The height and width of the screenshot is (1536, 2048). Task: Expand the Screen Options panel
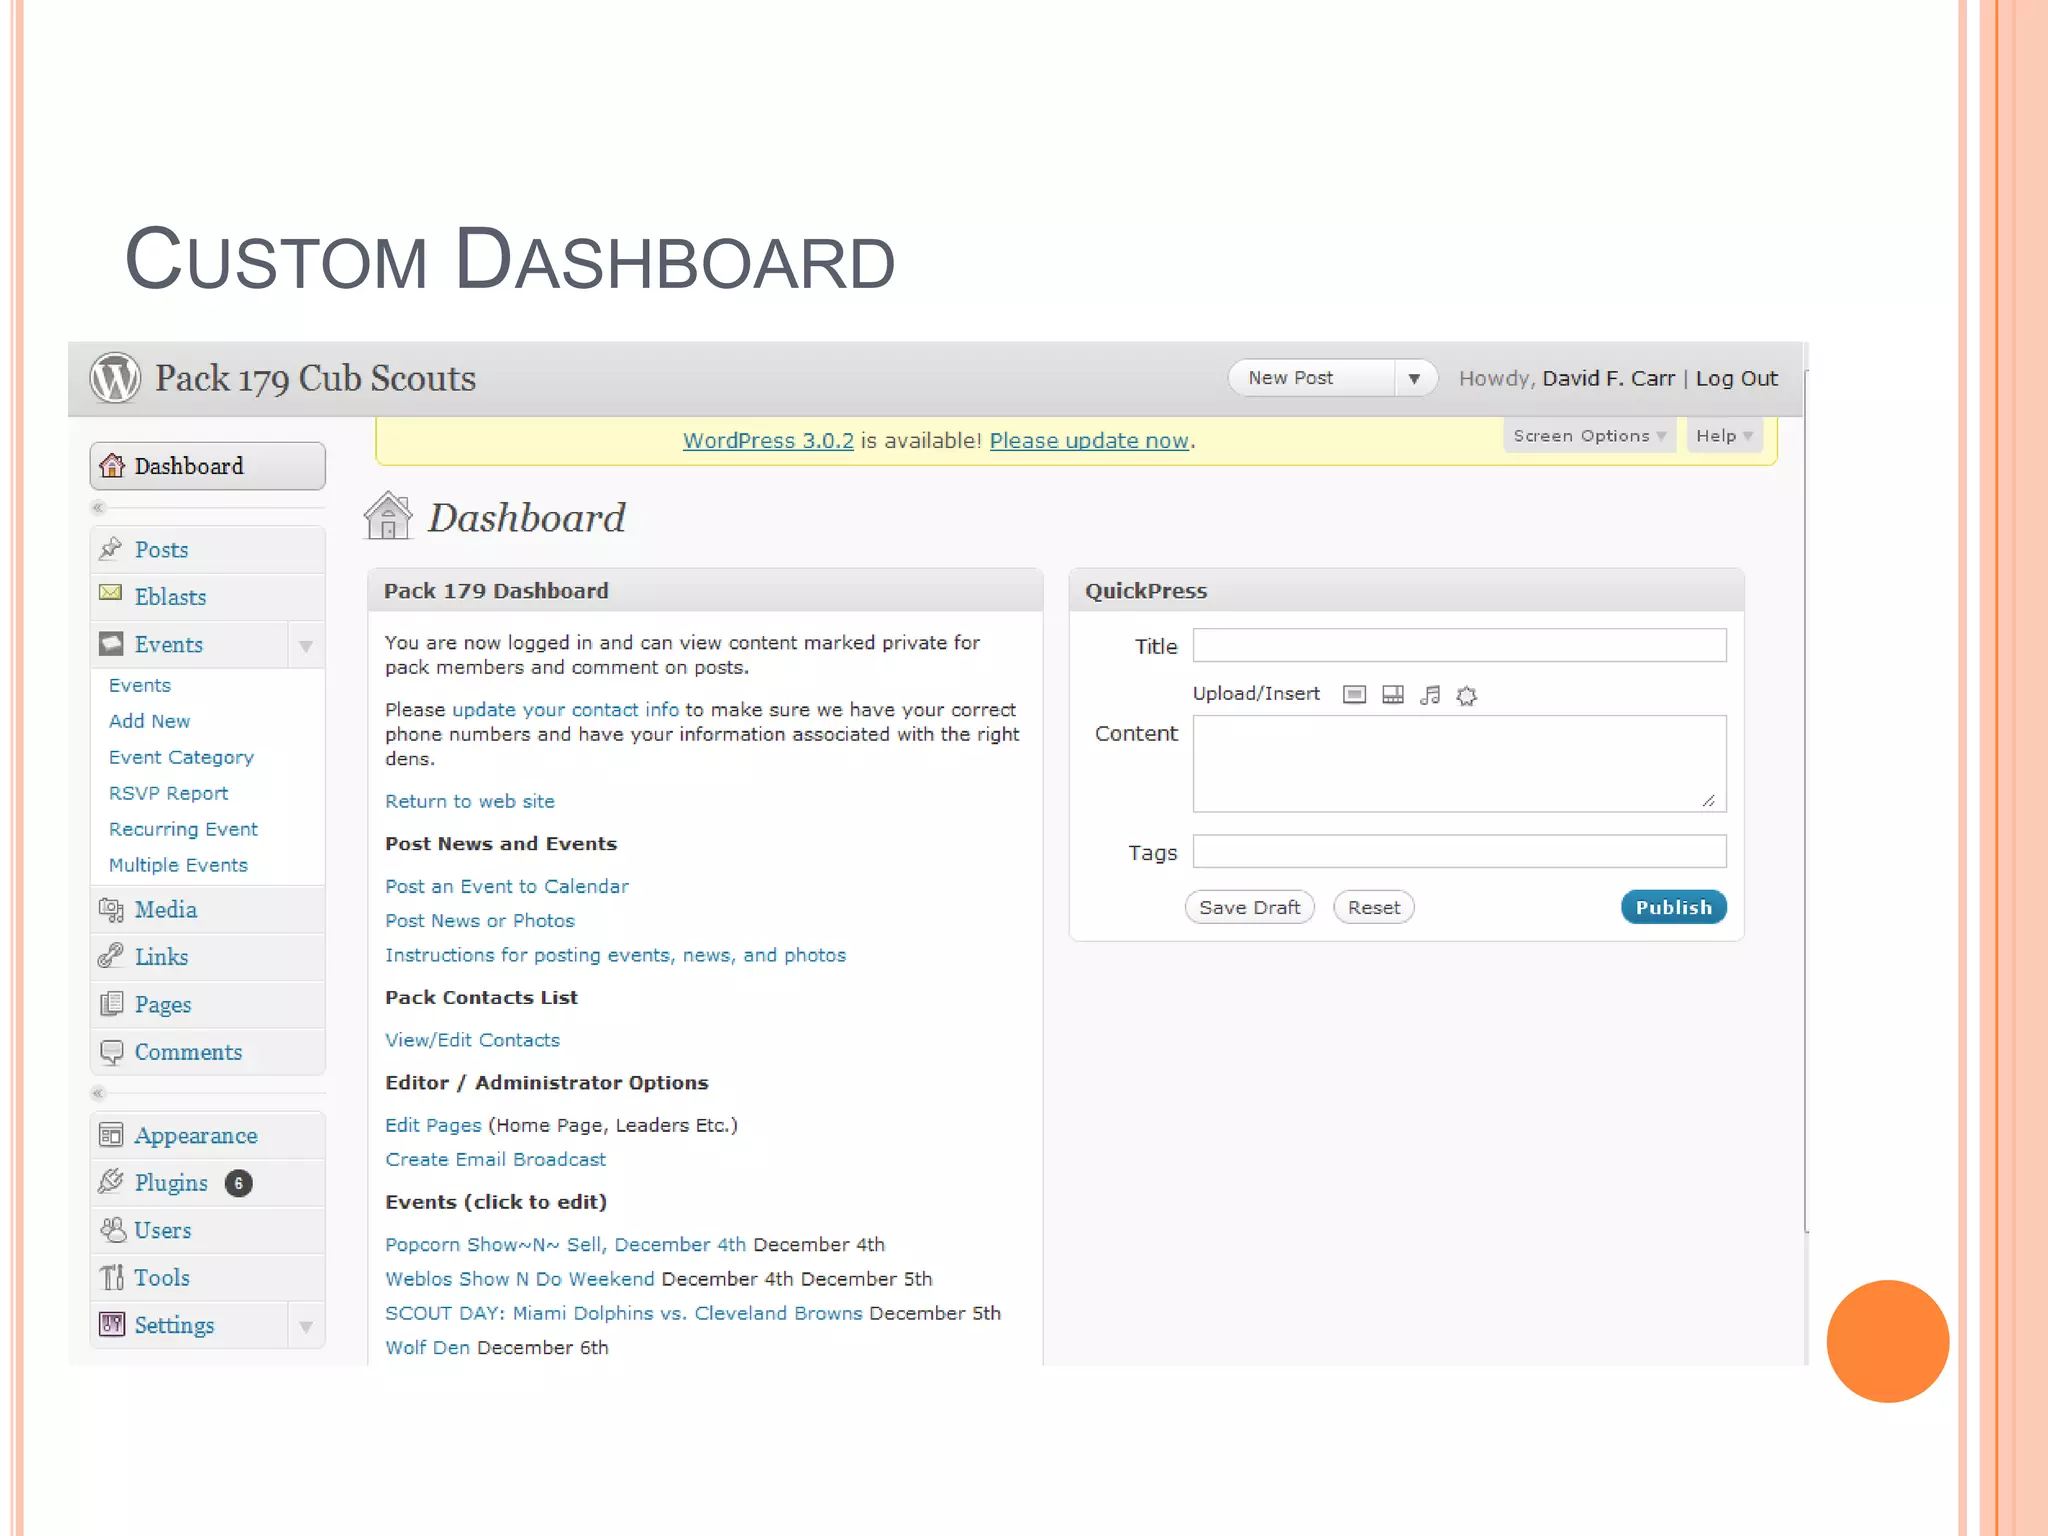click(1589, 436)
